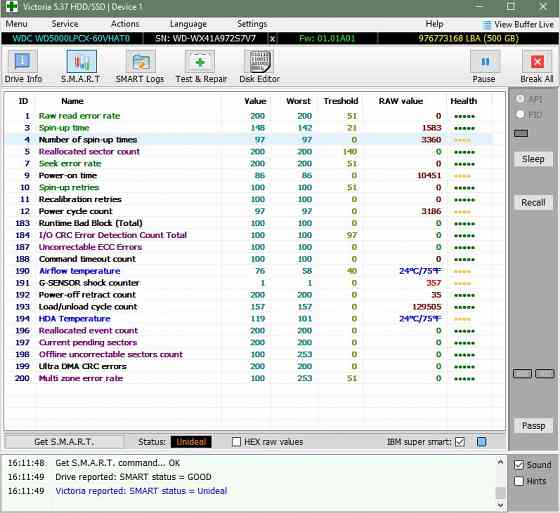Click the Get S.M.A.R.T. button

[64, 442]
